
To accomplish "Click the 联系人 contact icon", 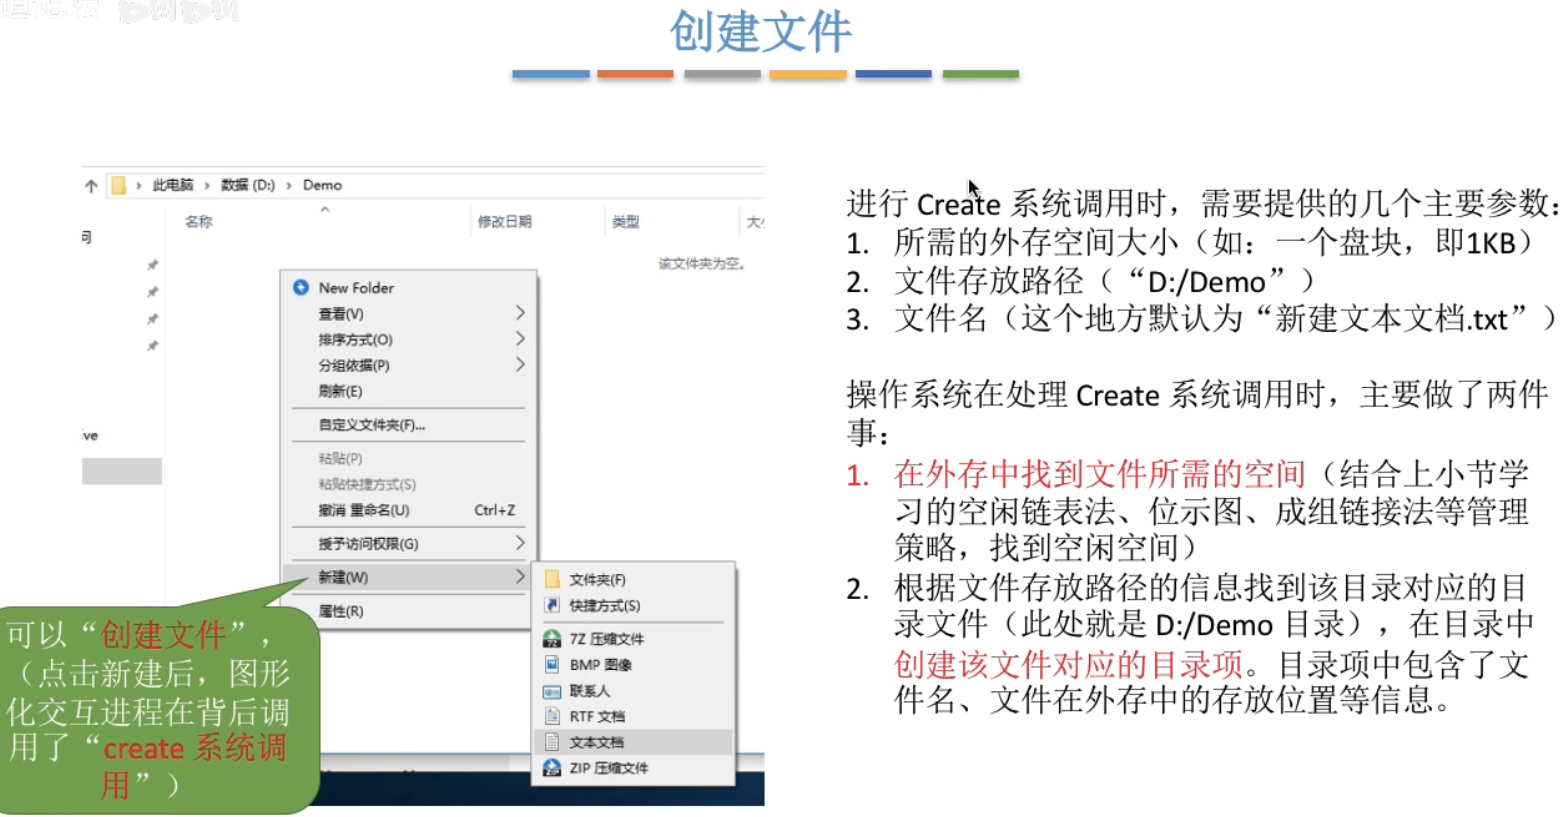I will click(552, 691).
